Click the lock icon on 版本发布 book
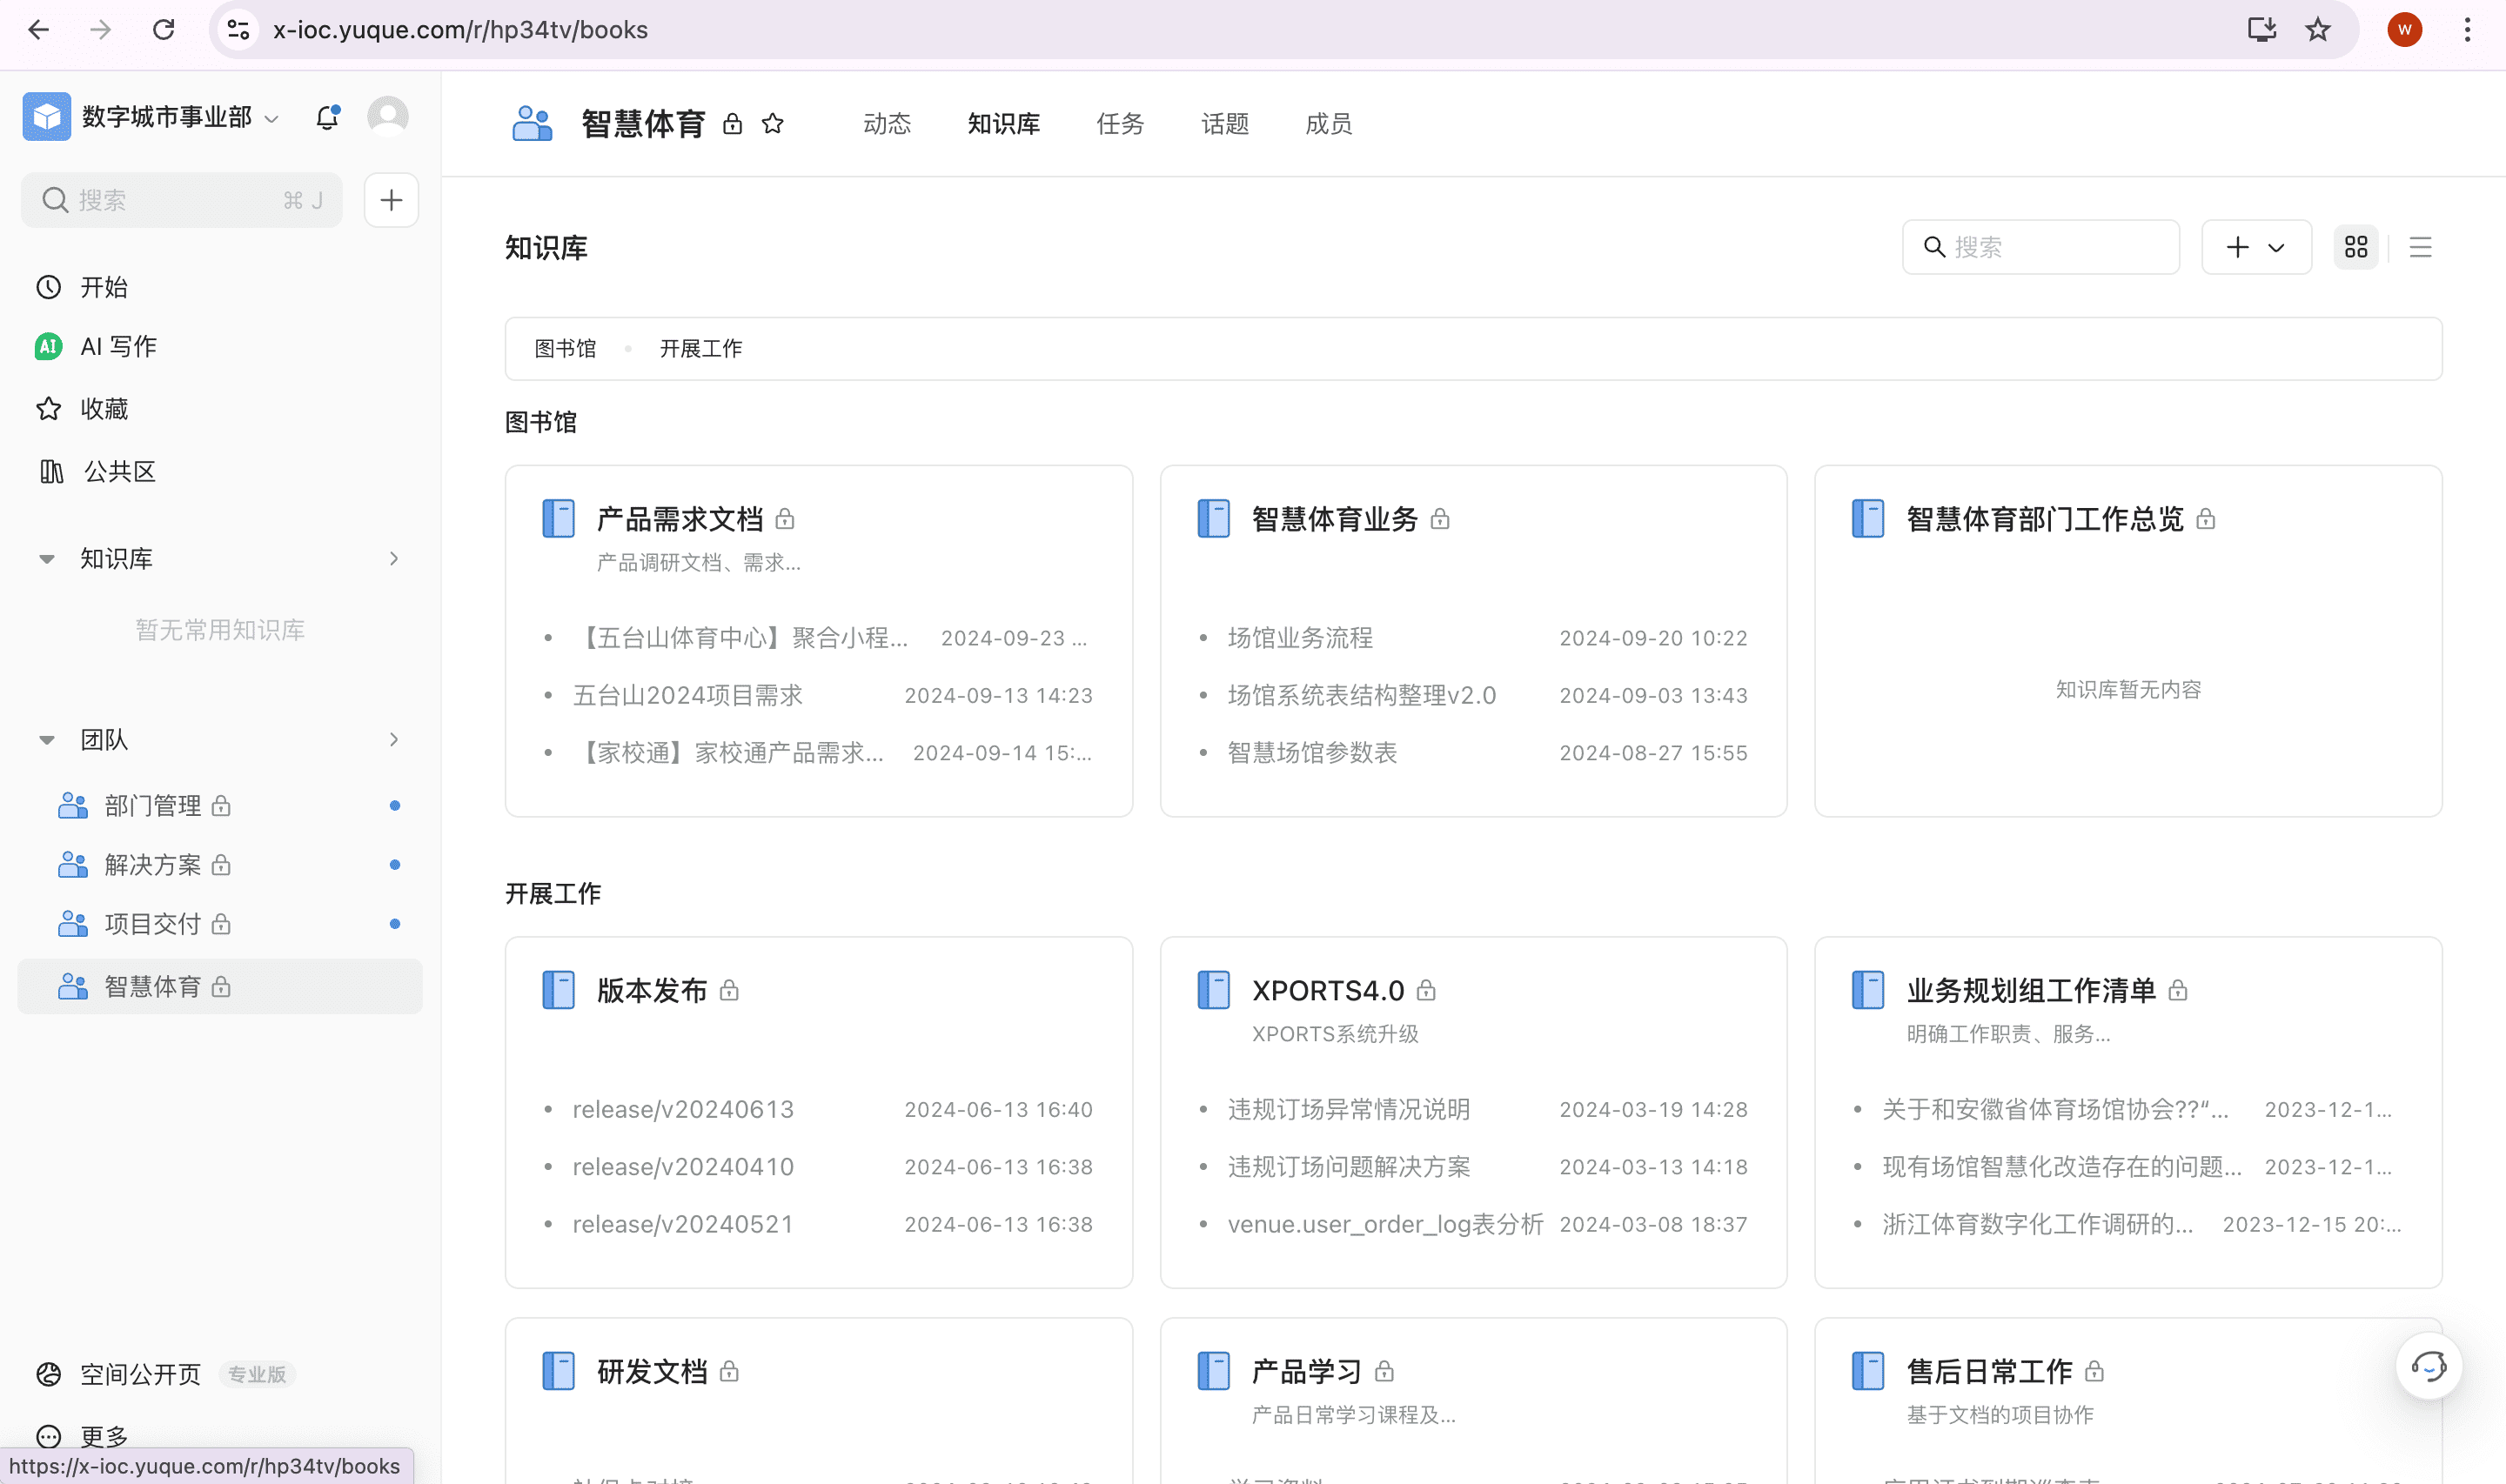This screenshot has width=2506, height=1484. pos(729,990)
